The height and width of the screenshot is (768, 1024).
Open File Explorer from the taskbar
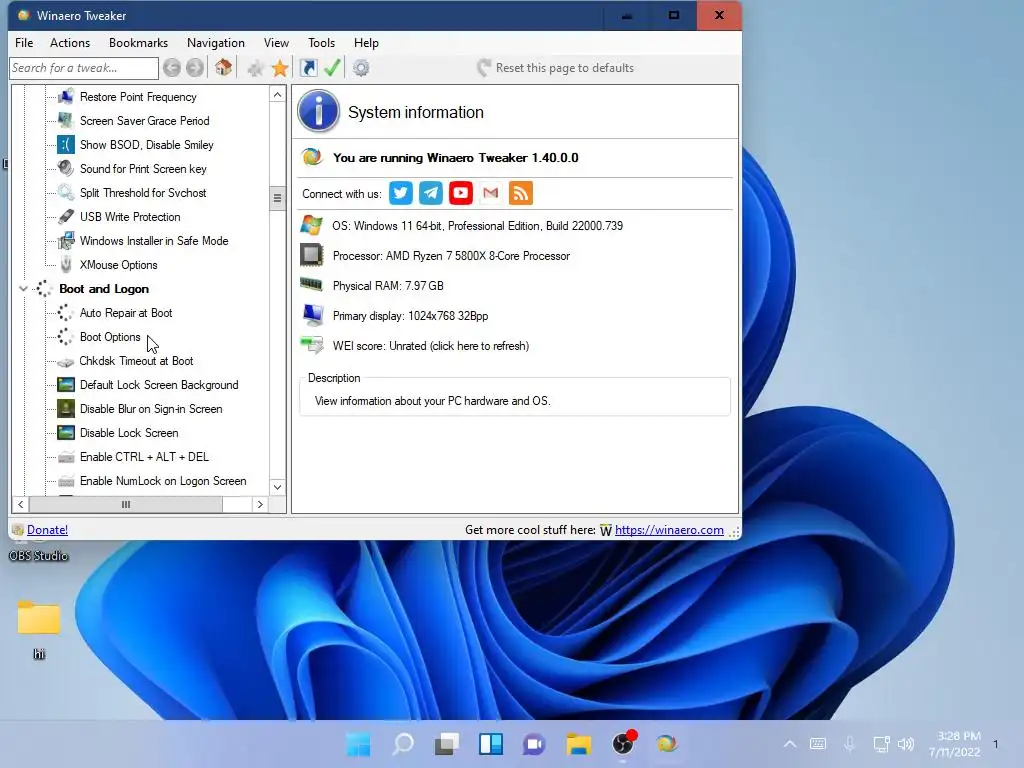click(x=579, y=744)
